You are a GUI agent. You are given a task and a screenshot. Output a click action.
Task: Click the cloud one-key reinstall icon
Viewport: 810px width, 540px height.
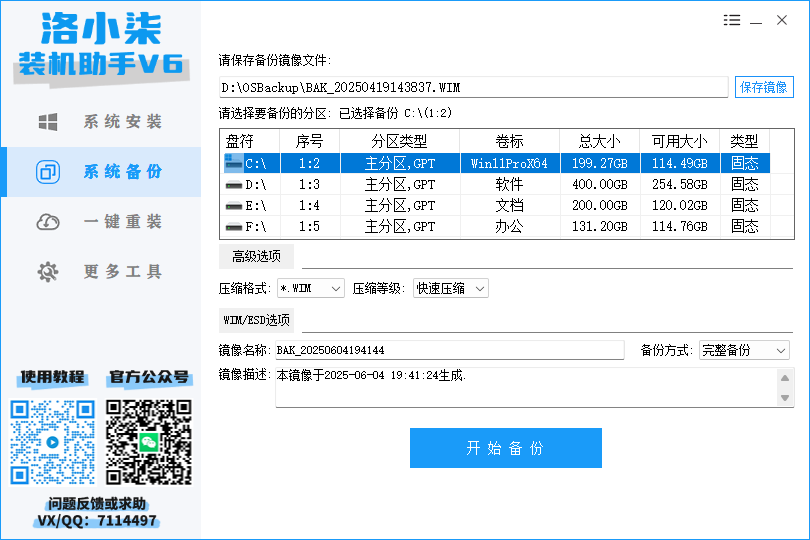(48, 222)
